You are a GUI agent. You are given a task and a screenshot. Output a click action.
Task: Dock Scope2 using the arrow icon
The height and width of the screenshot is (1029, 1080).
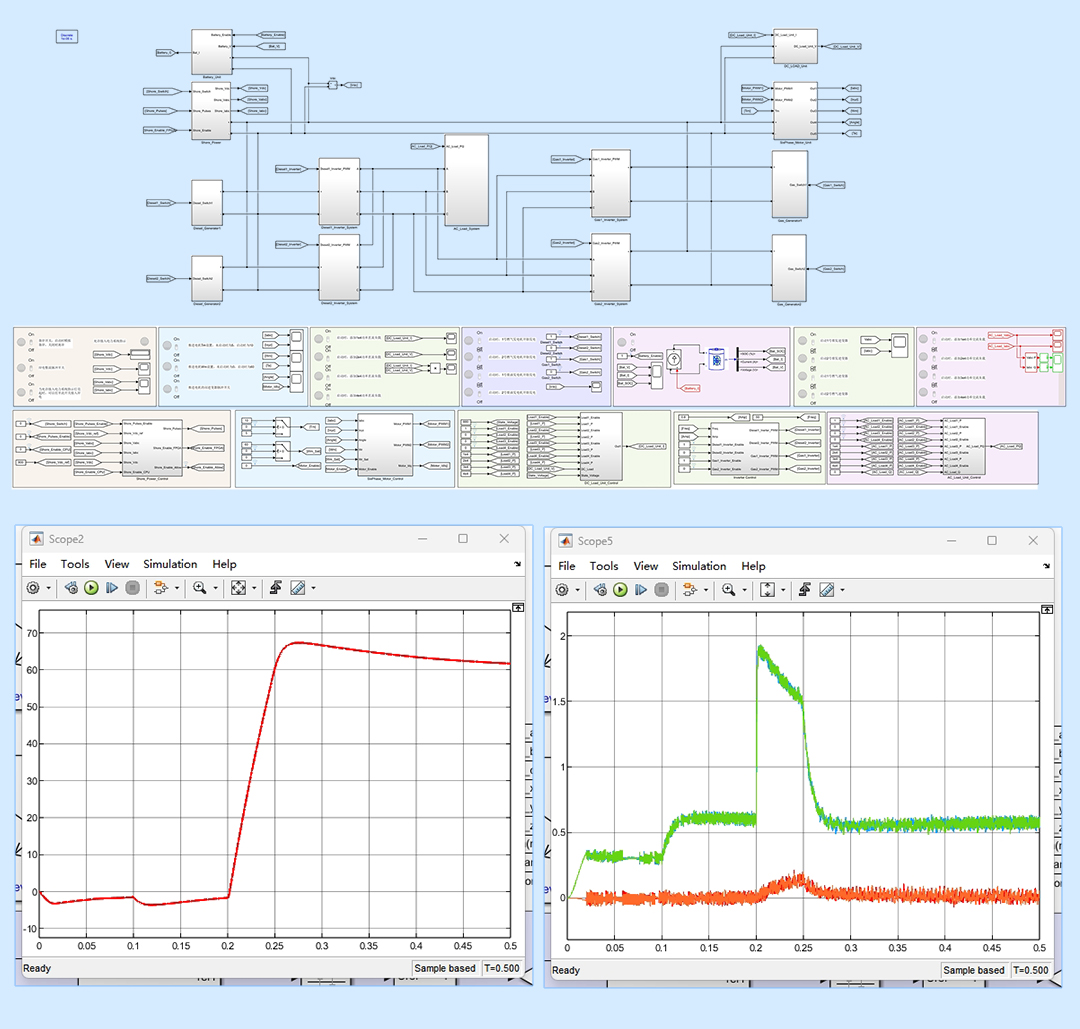point(517,564)
